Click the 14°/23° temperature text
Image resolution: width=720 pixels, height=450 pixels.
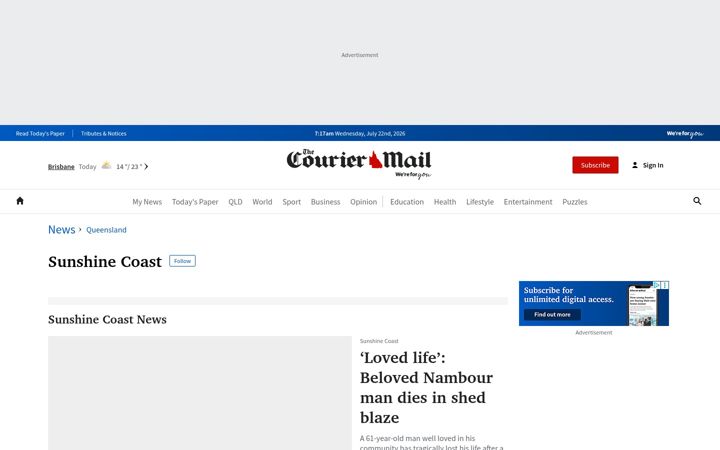click(x=129, y=167)
